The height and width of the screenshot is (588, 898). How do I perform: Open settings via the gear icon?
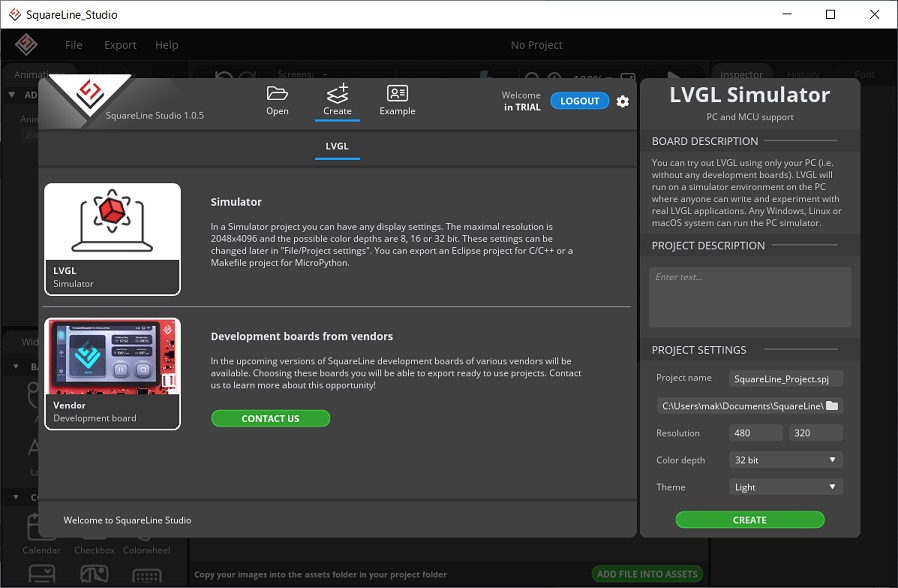point(623,101)
